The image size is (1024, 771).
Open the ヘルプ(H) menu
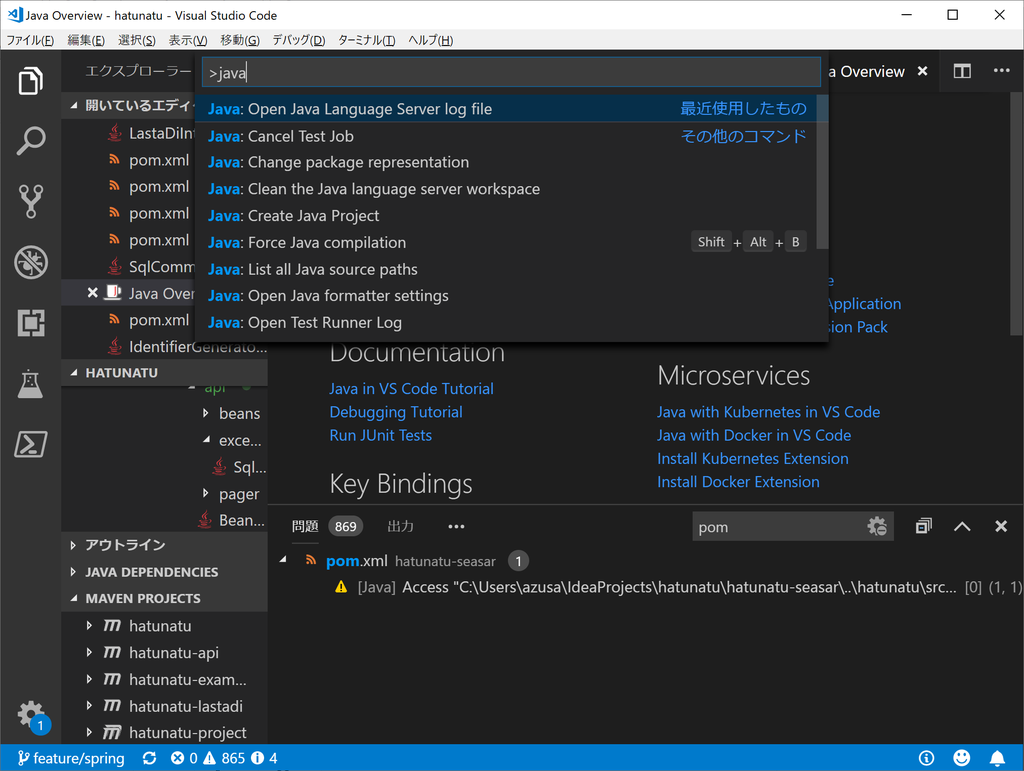pos(430,40)
